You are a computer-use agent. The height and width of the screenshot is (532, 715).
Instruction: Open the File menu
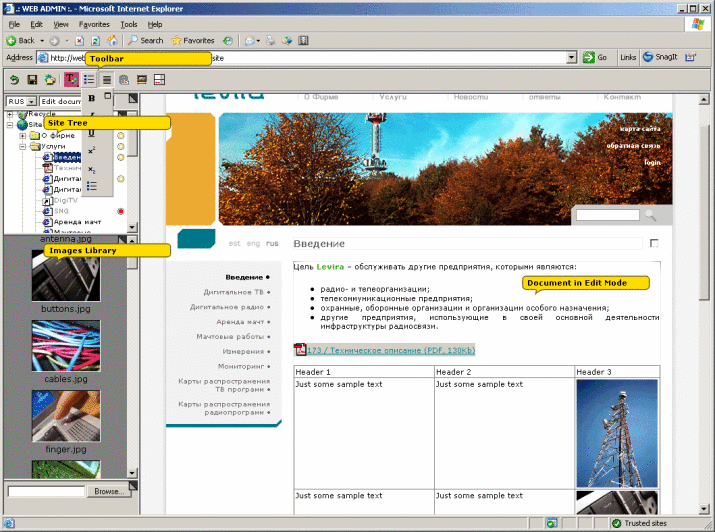[14, 25]
